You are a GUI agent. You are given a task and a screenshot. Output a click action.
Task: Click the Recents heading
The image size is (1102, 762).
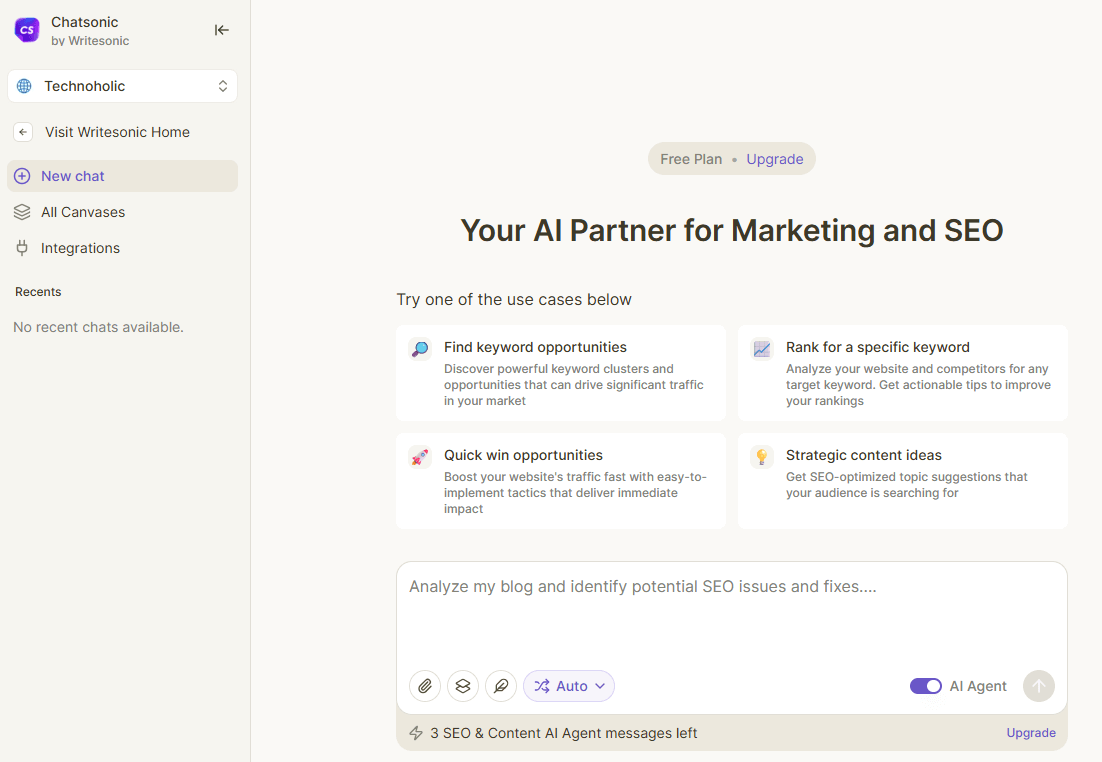click(x=38, y=292)
